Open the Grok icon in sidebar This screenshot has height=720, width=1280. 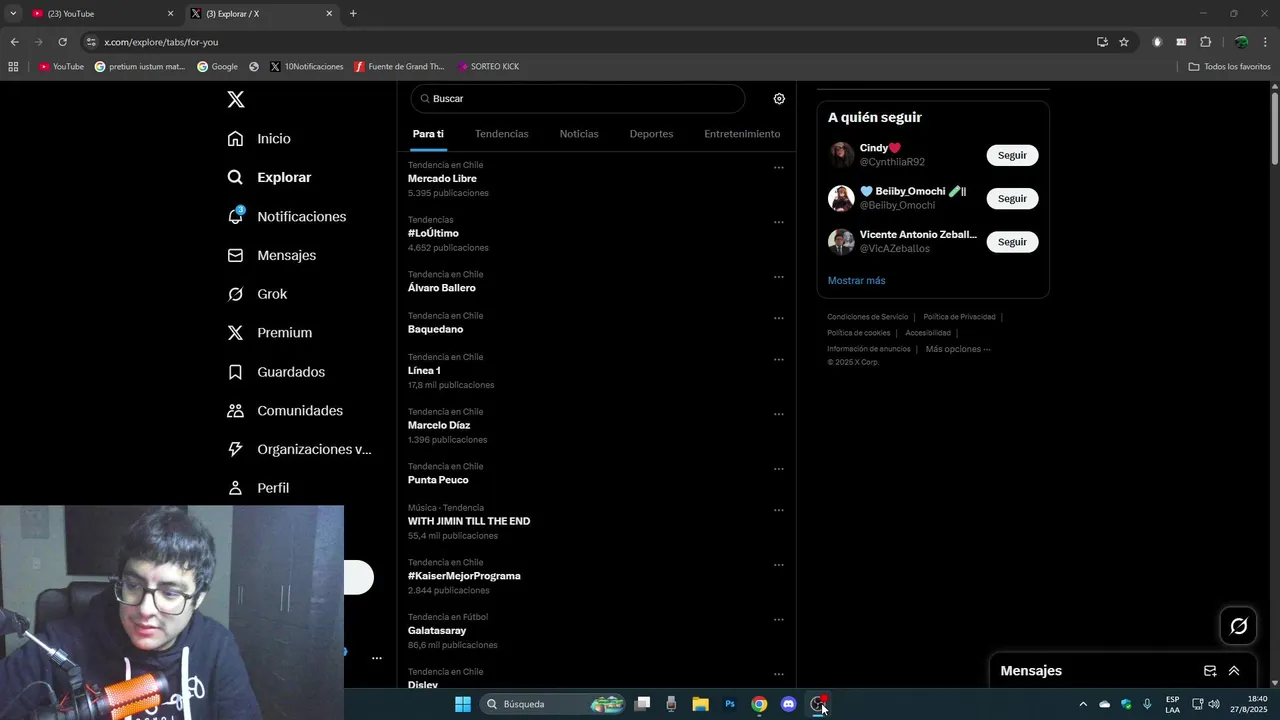click(235, 294)
